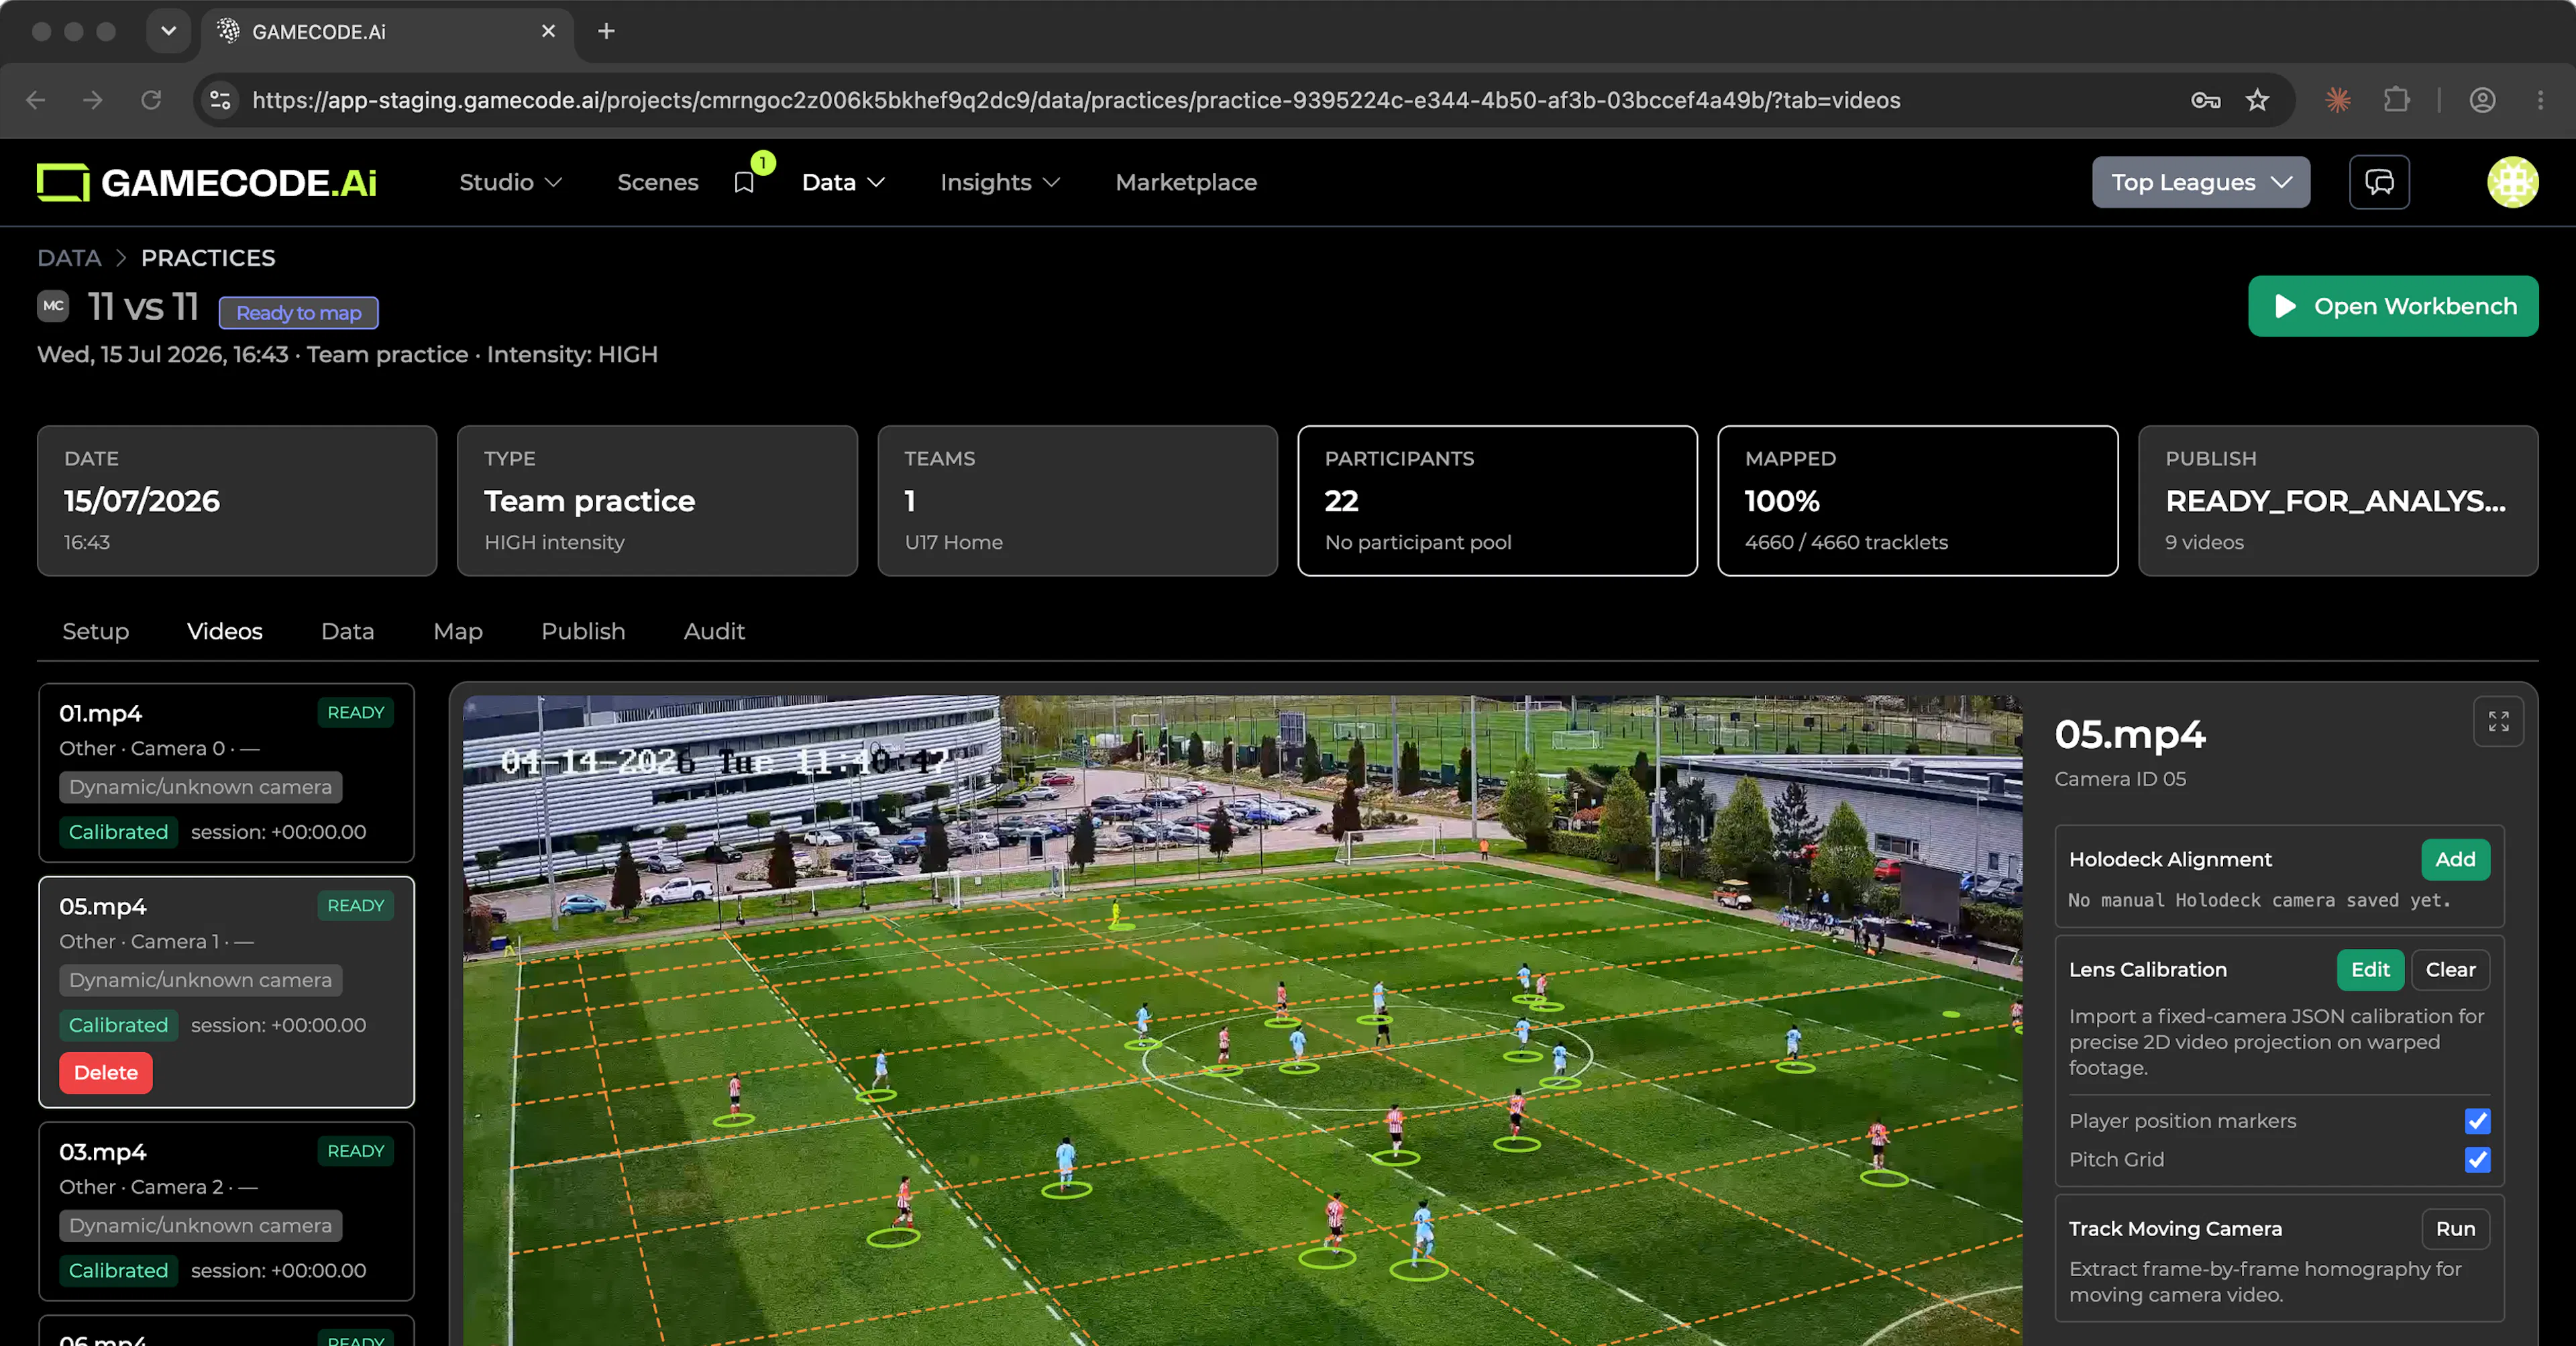Disable Player position markers checkbox

click(x=2477, y=1121)
